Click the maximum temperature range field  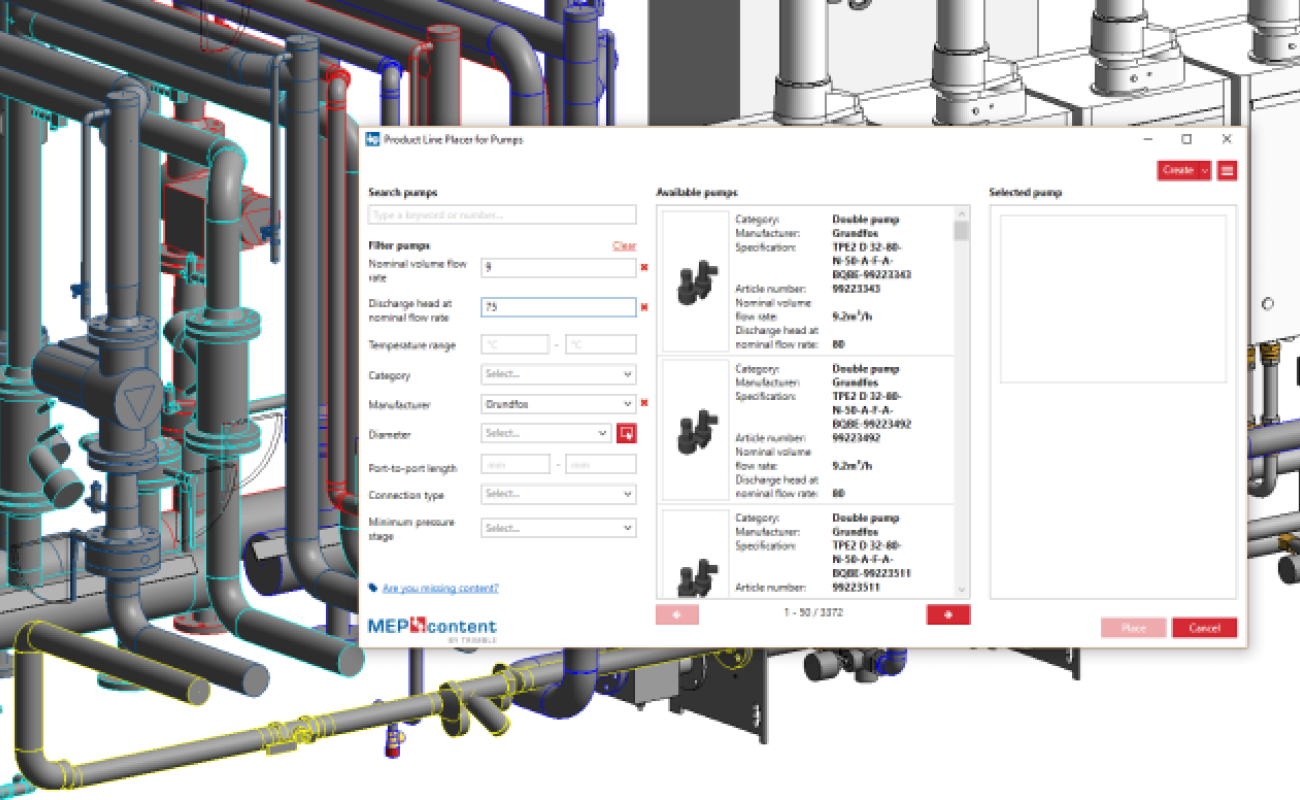[601, 345]
